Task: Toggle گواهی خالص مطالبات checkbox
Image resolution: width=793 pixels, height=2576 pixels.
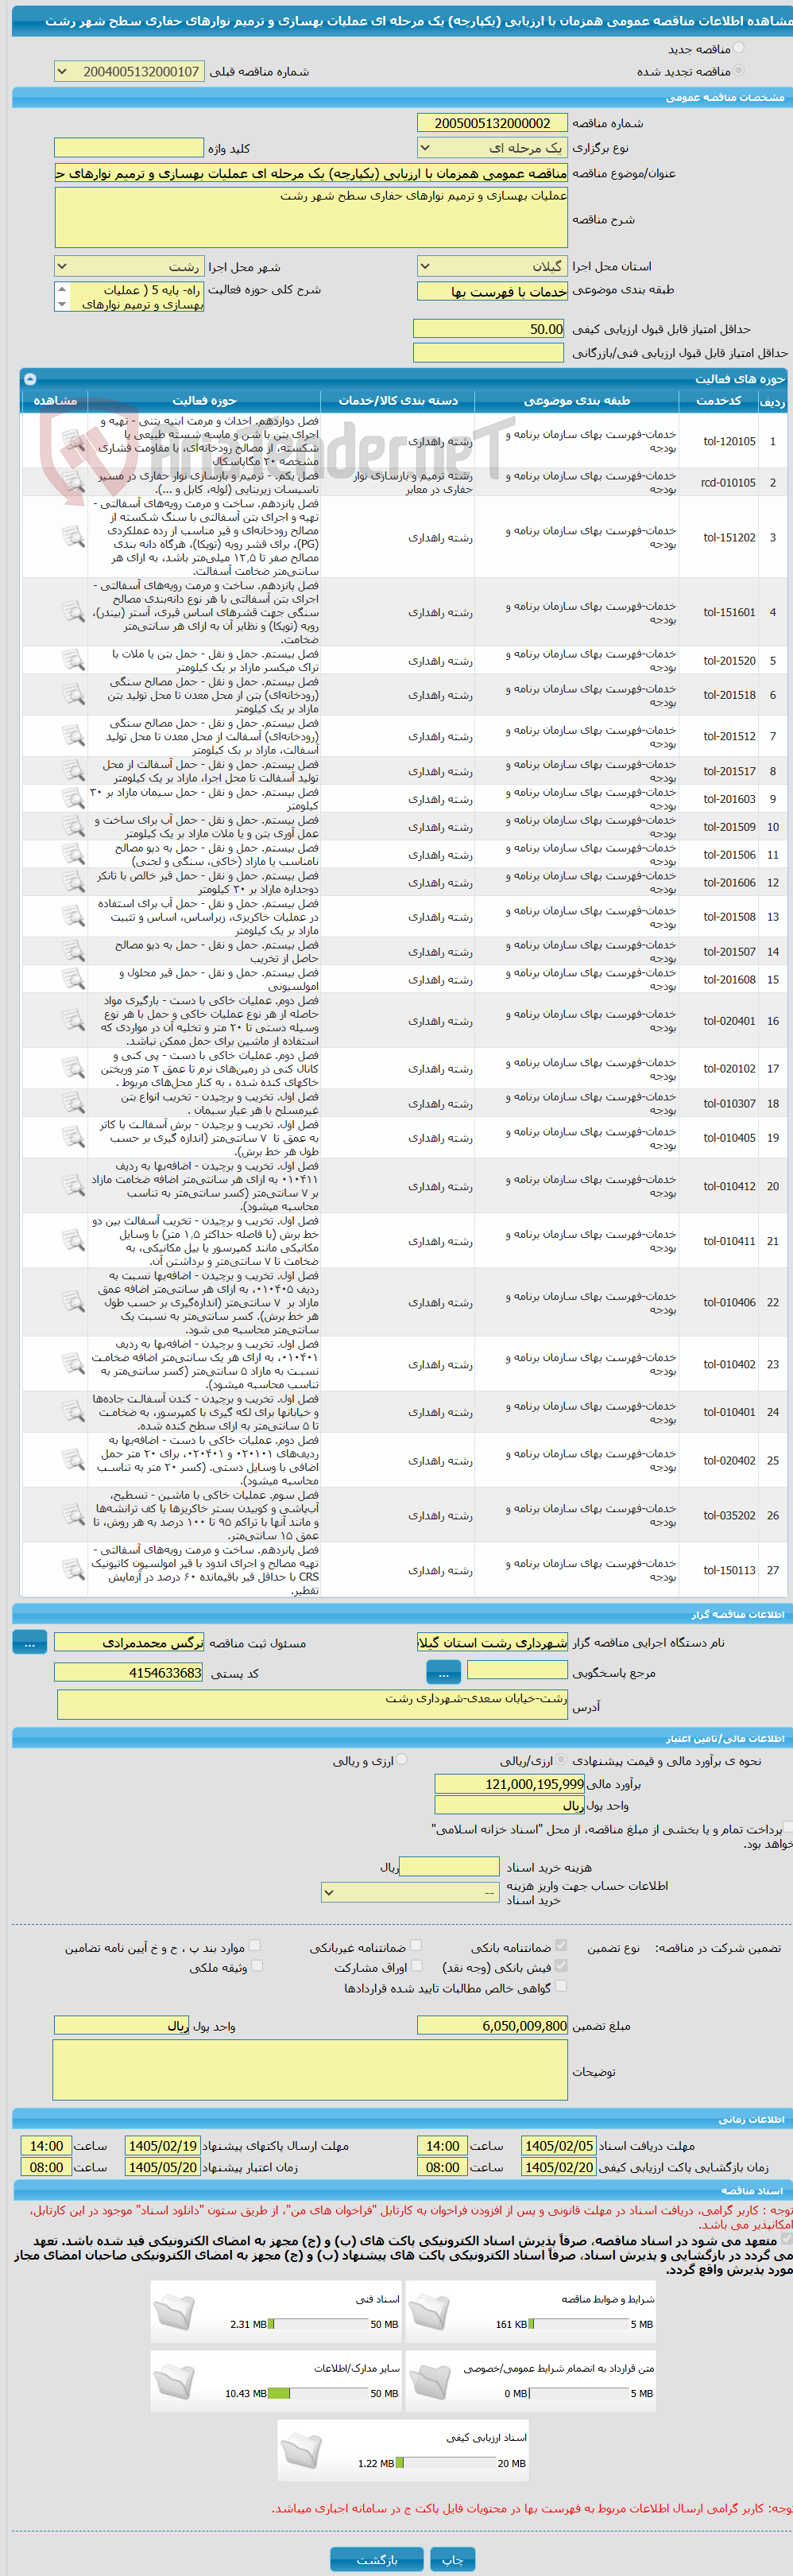Action: 561,1986
